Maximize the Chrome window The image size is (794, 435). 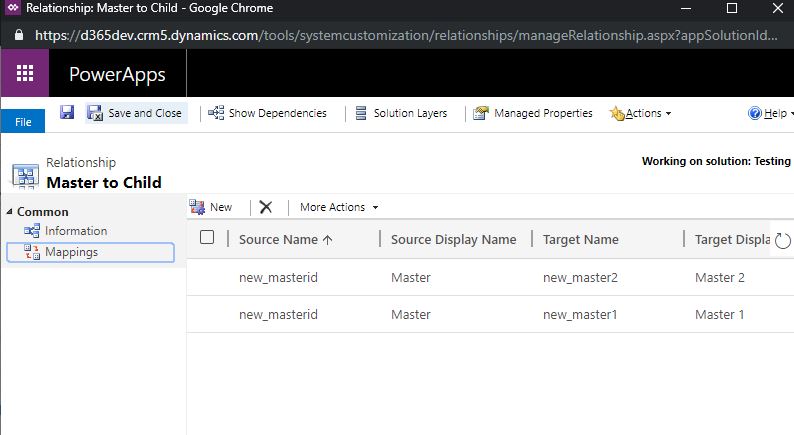point(732,8)
